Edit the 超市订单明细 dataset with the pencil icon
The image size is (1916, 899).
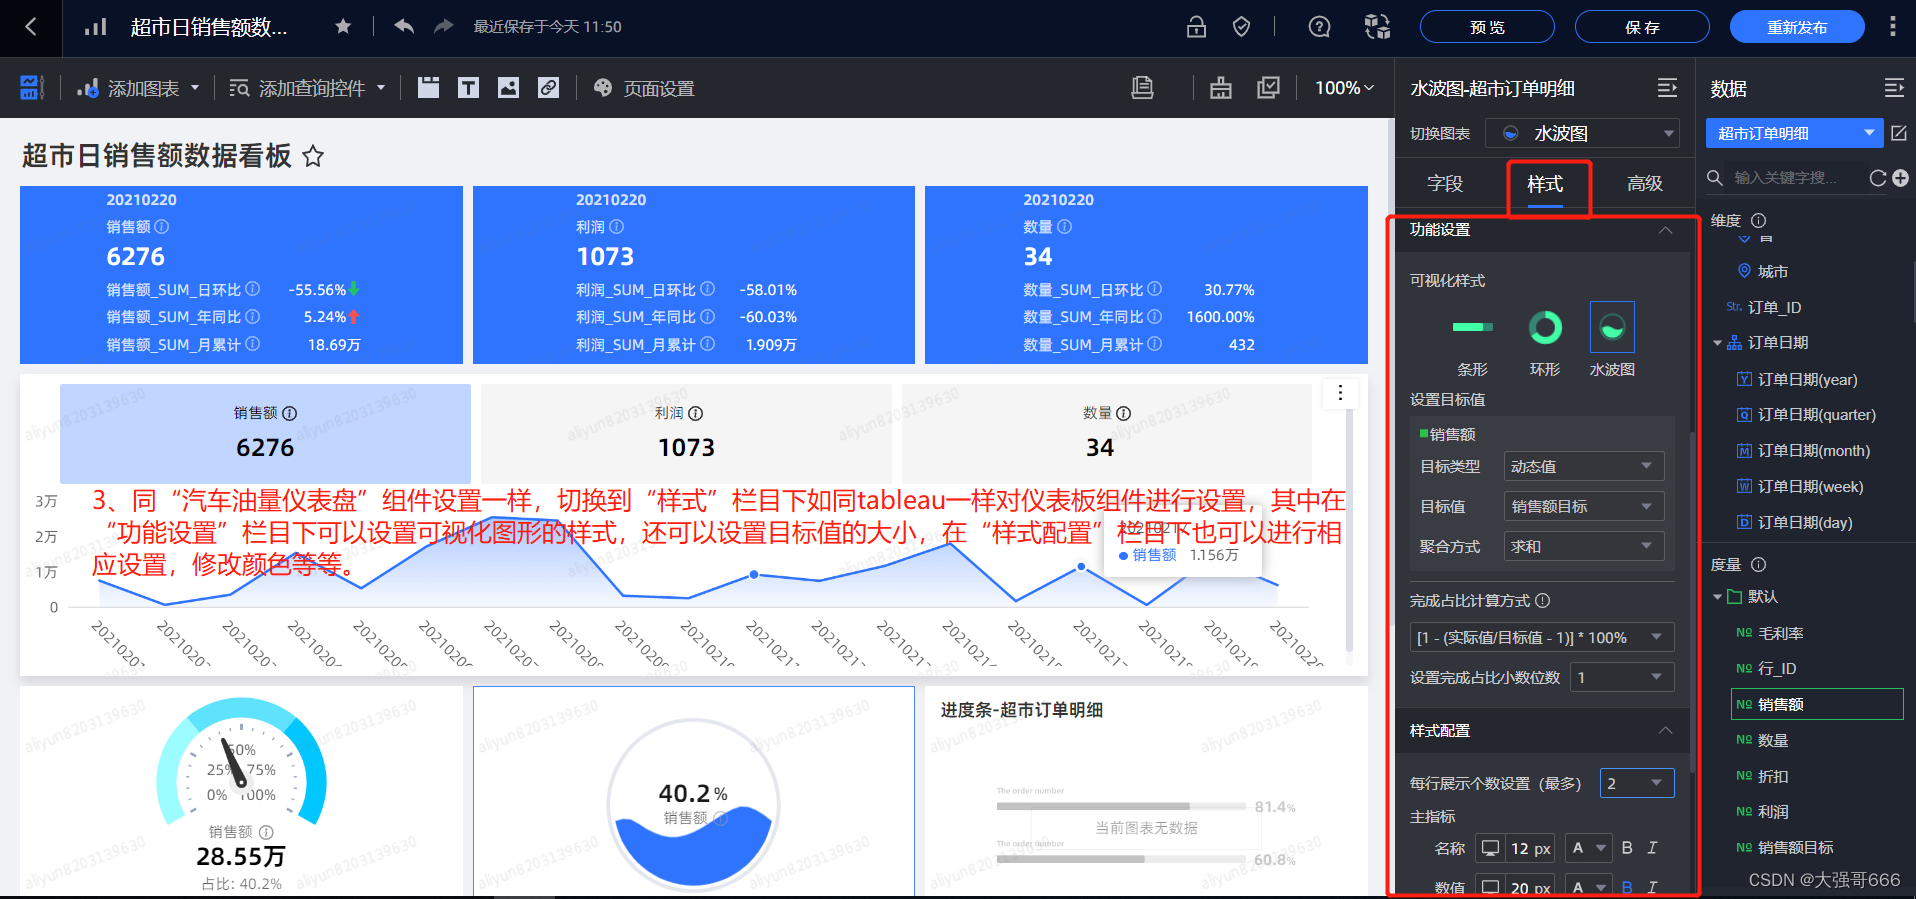[x=1899, y=133]
